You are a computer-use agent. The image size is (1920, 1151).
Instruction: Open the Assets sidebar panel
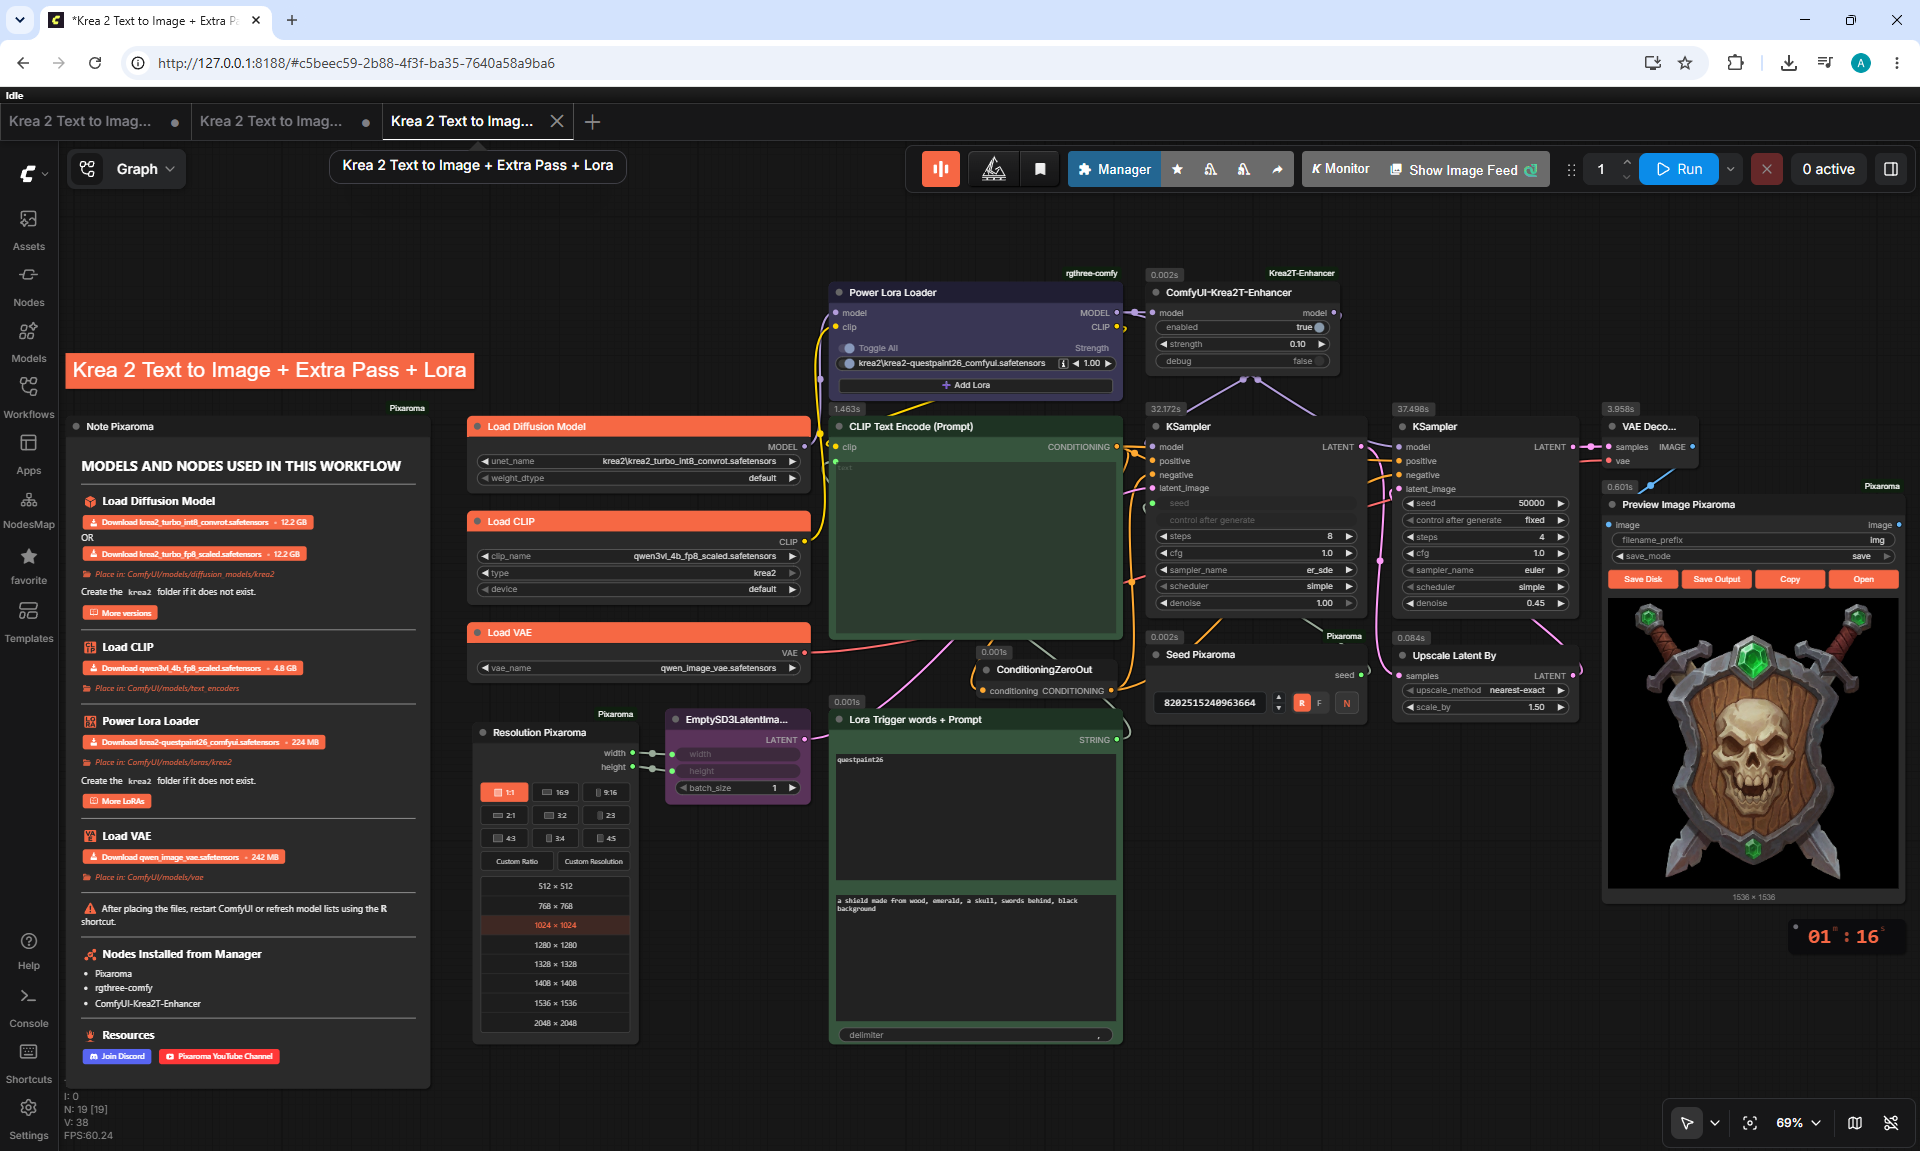click(x=29, y=229)
